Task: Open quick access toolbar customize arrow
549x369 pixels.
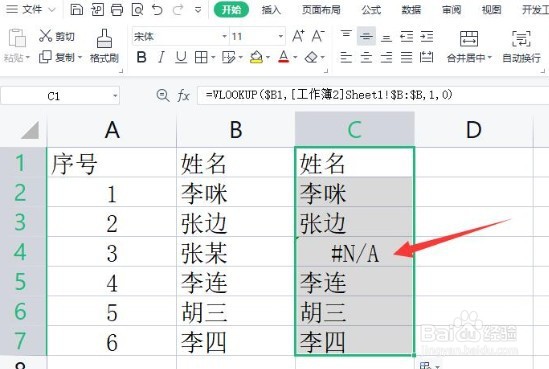Action: tap(198, 10)
